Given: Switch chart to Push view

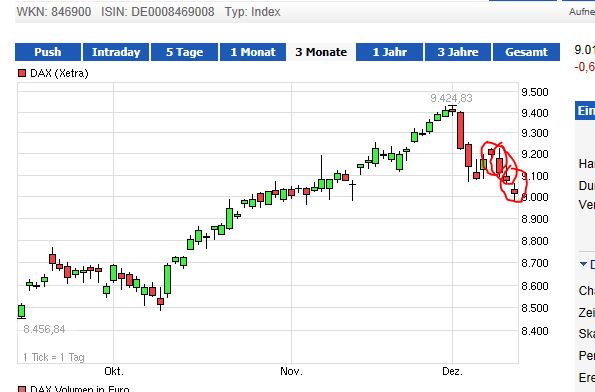Looking at the screenshot, I should pyautogui.click(x=48, y=52).
